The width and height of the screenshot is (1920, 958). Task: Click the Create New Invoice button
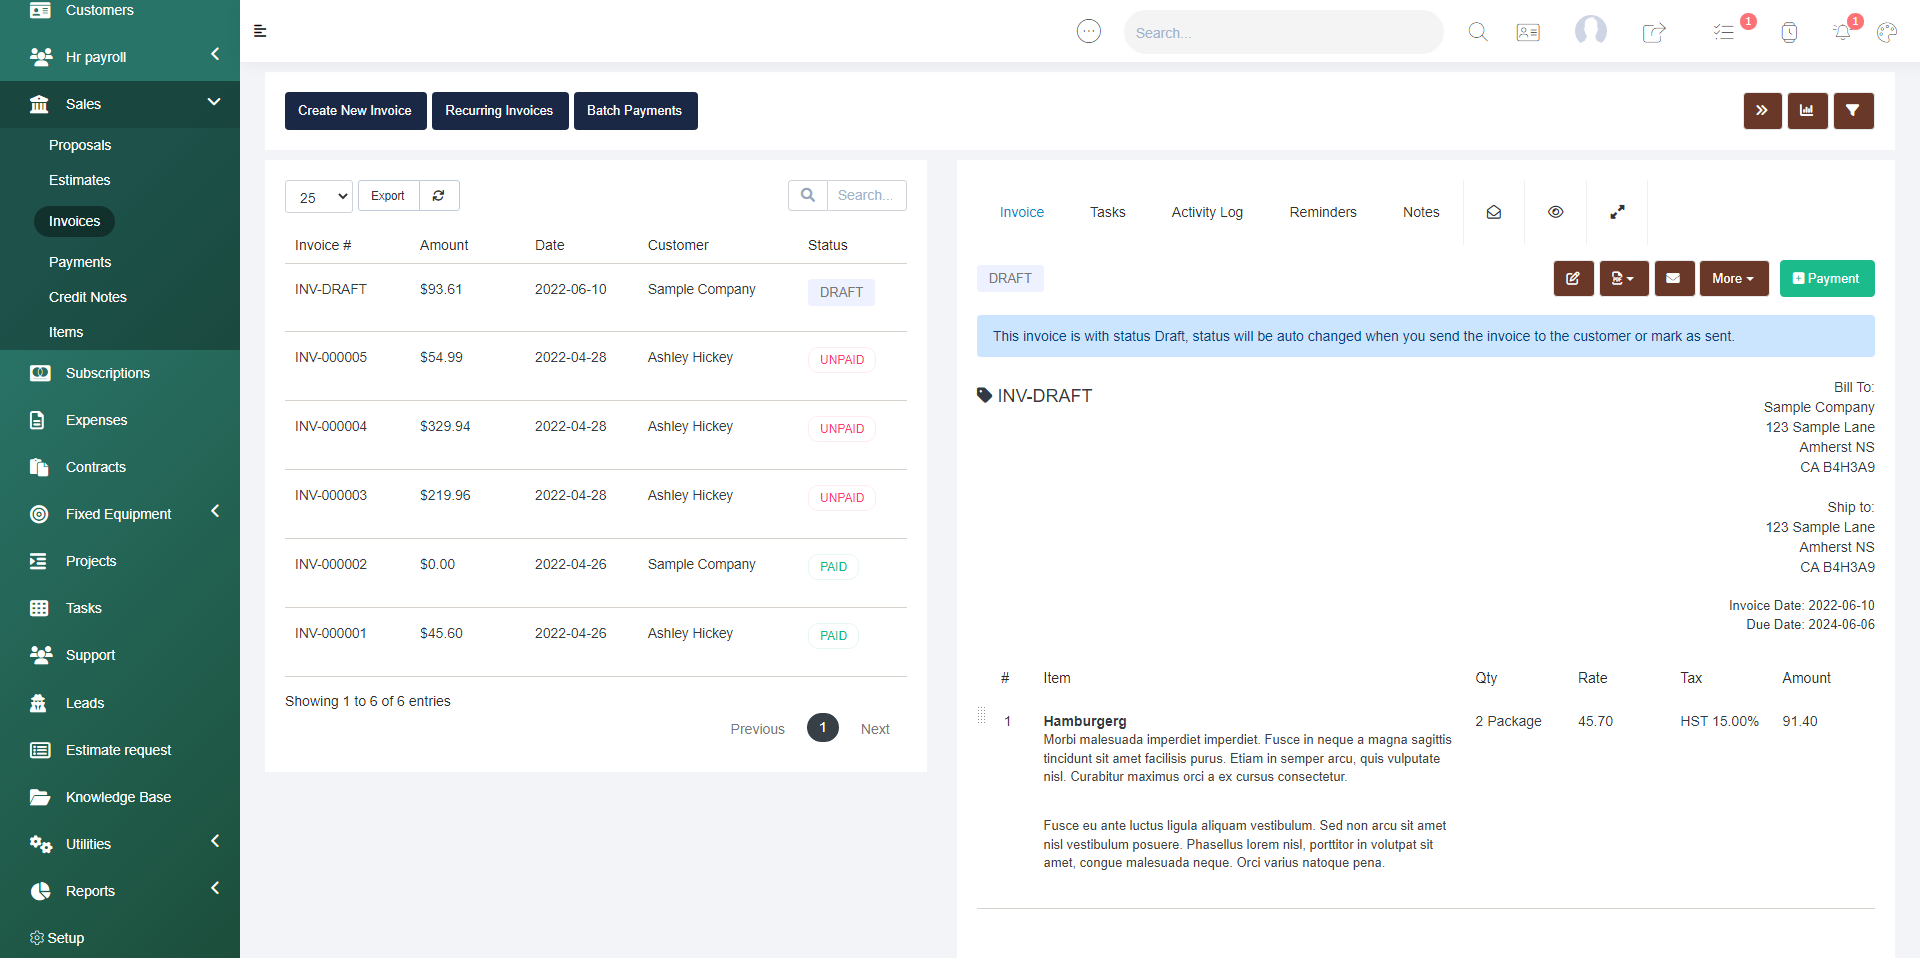click(355, 111)
